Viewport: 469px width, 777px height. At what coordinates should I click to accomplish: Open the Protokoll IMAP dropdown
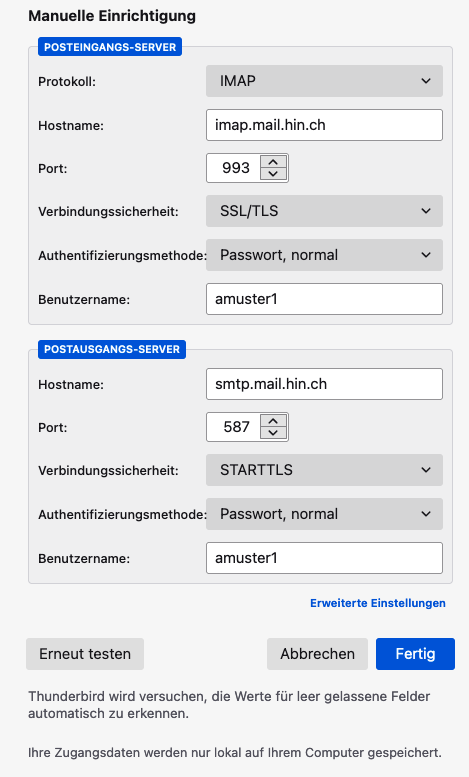coord(324,81)
